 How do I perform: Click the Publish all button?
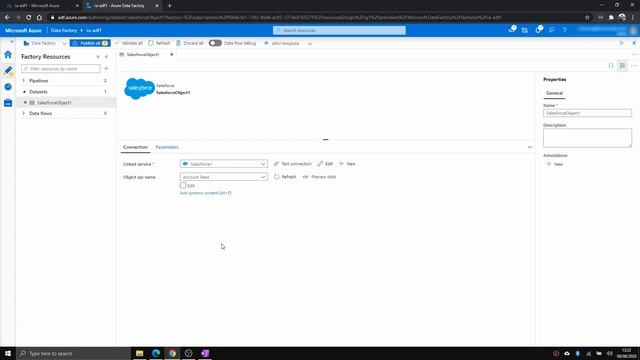[x=90, y=43]
